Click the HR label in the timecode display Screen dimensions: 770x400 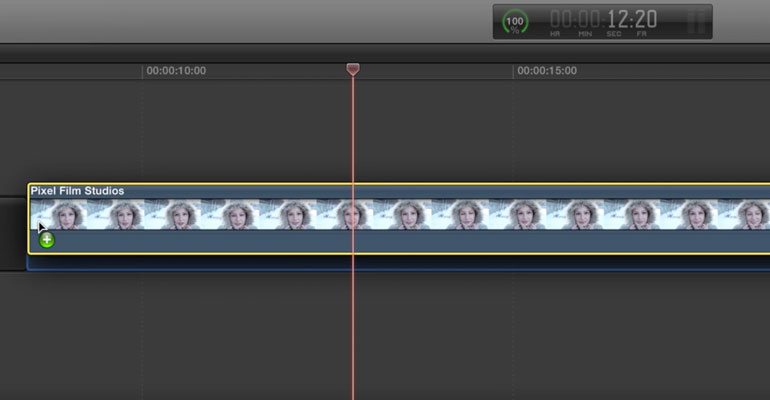555,34
